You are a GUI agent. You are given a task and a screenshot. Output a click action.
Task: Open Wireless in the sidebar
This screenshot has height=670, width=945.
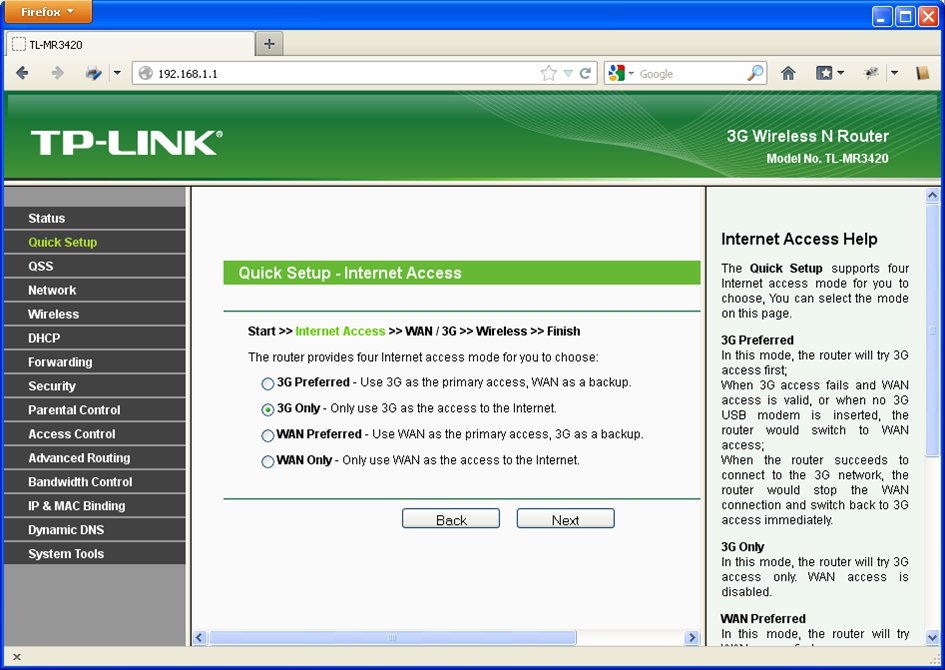(x=95, y=314)
